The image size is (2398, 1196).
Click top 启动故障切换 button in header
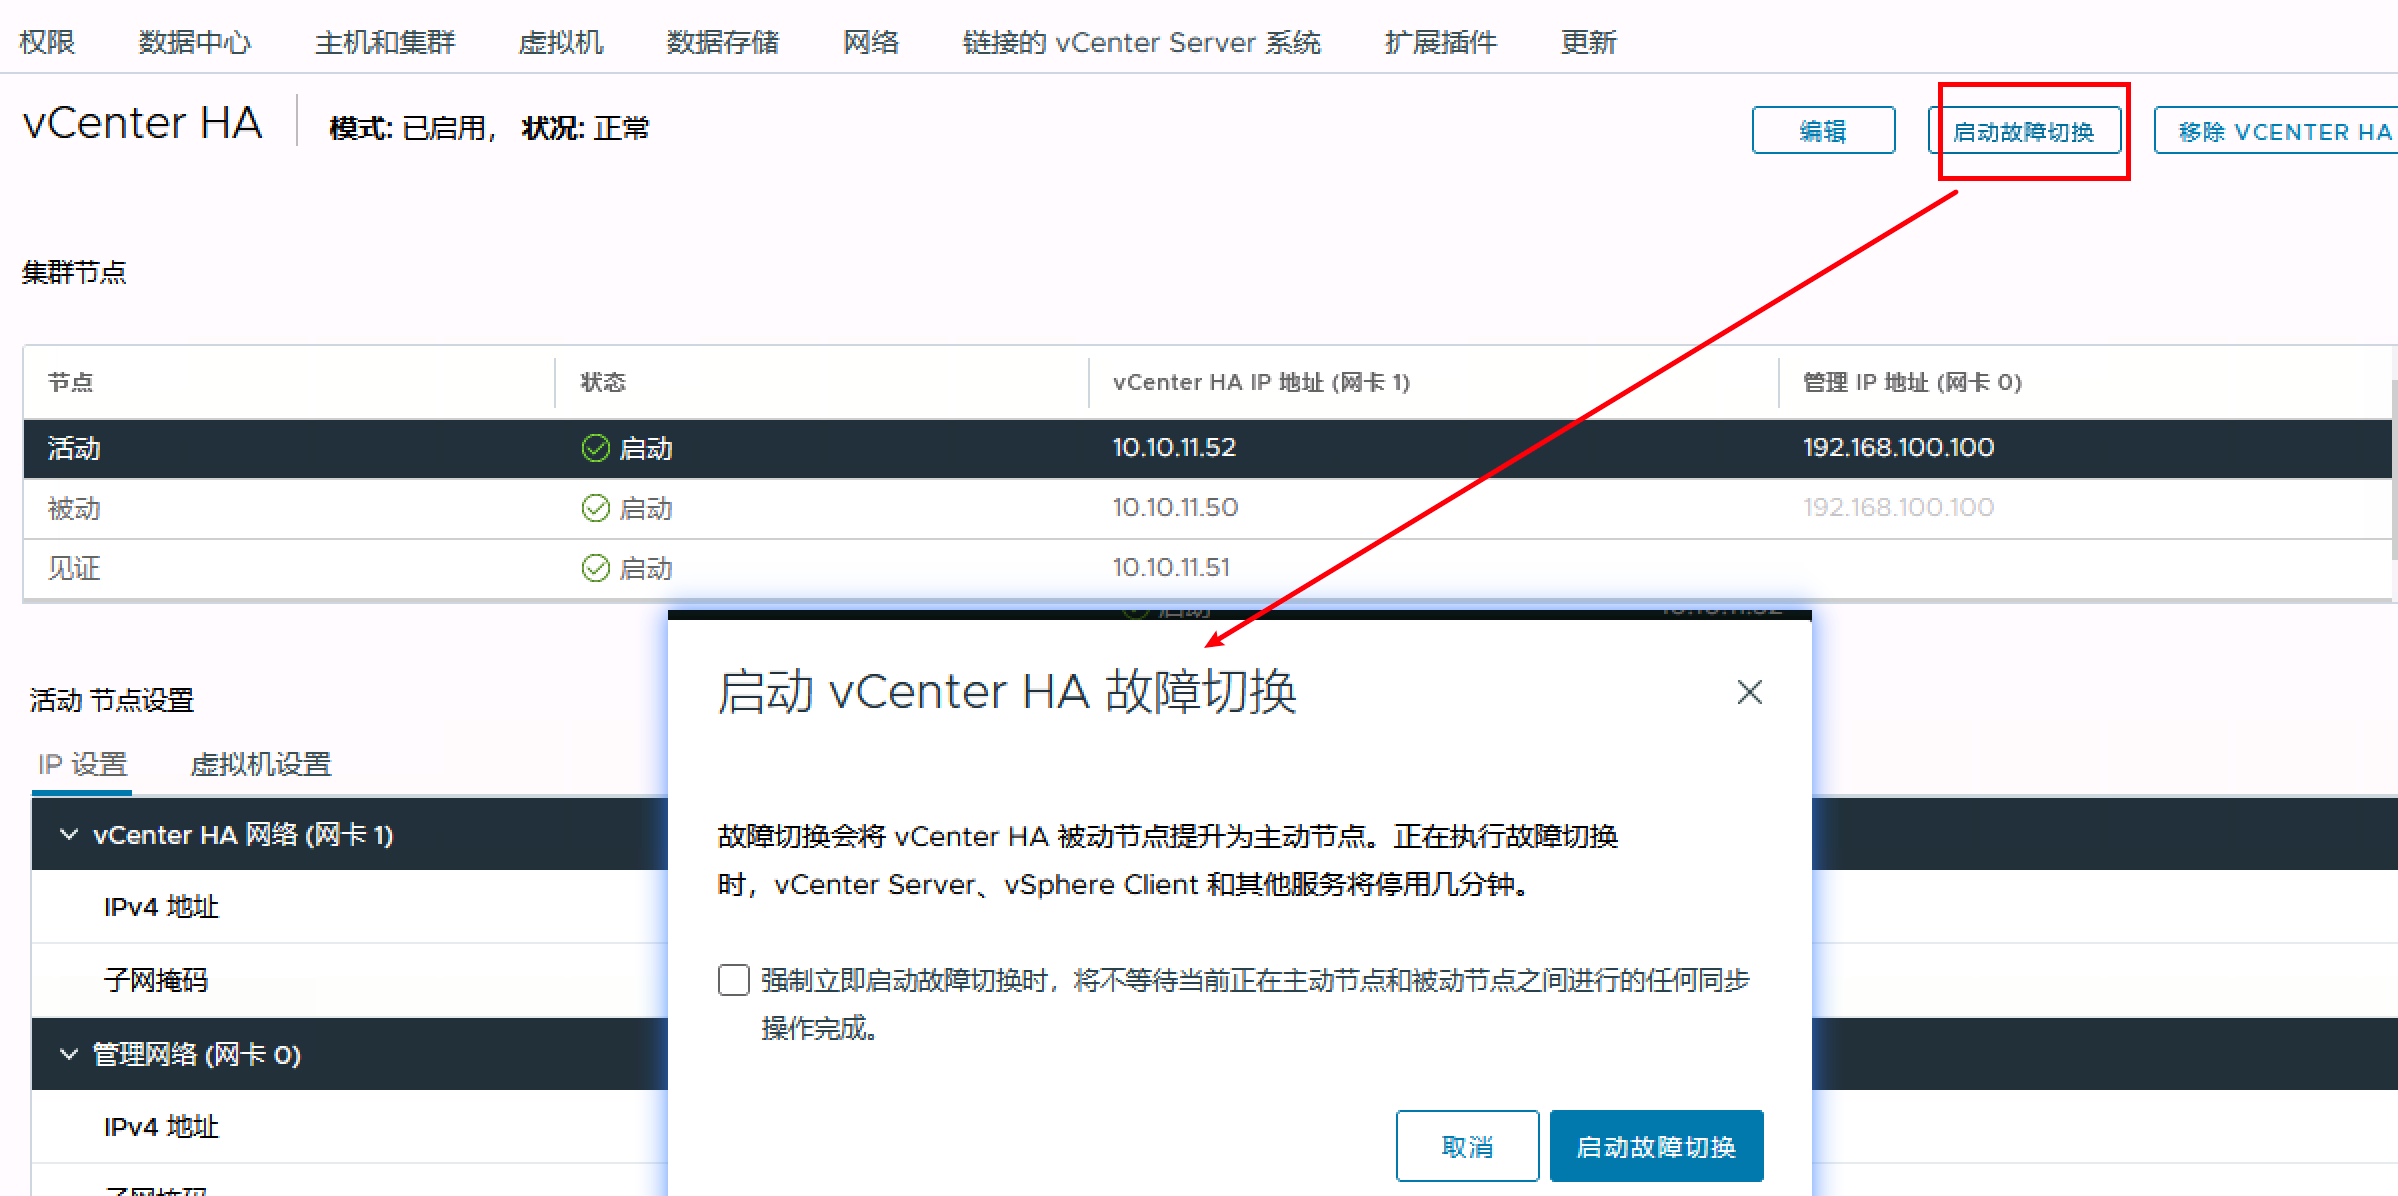click(2023, 131)
